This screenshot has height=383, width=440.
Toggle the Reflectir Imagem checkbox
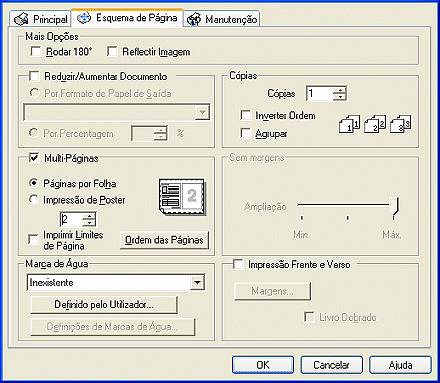click(x=112, y=51)
